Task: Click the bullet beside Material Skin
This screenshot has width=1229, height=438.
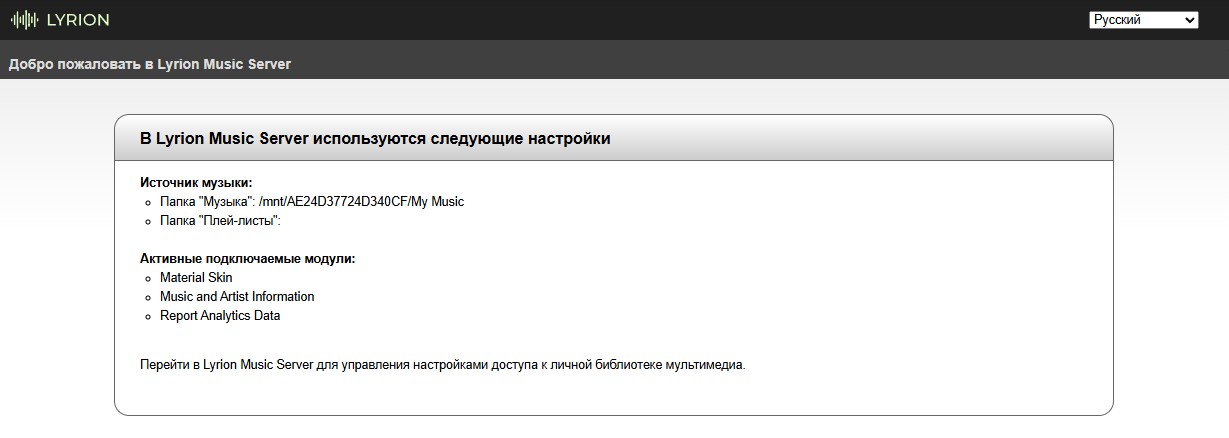Action: (148, 278)
